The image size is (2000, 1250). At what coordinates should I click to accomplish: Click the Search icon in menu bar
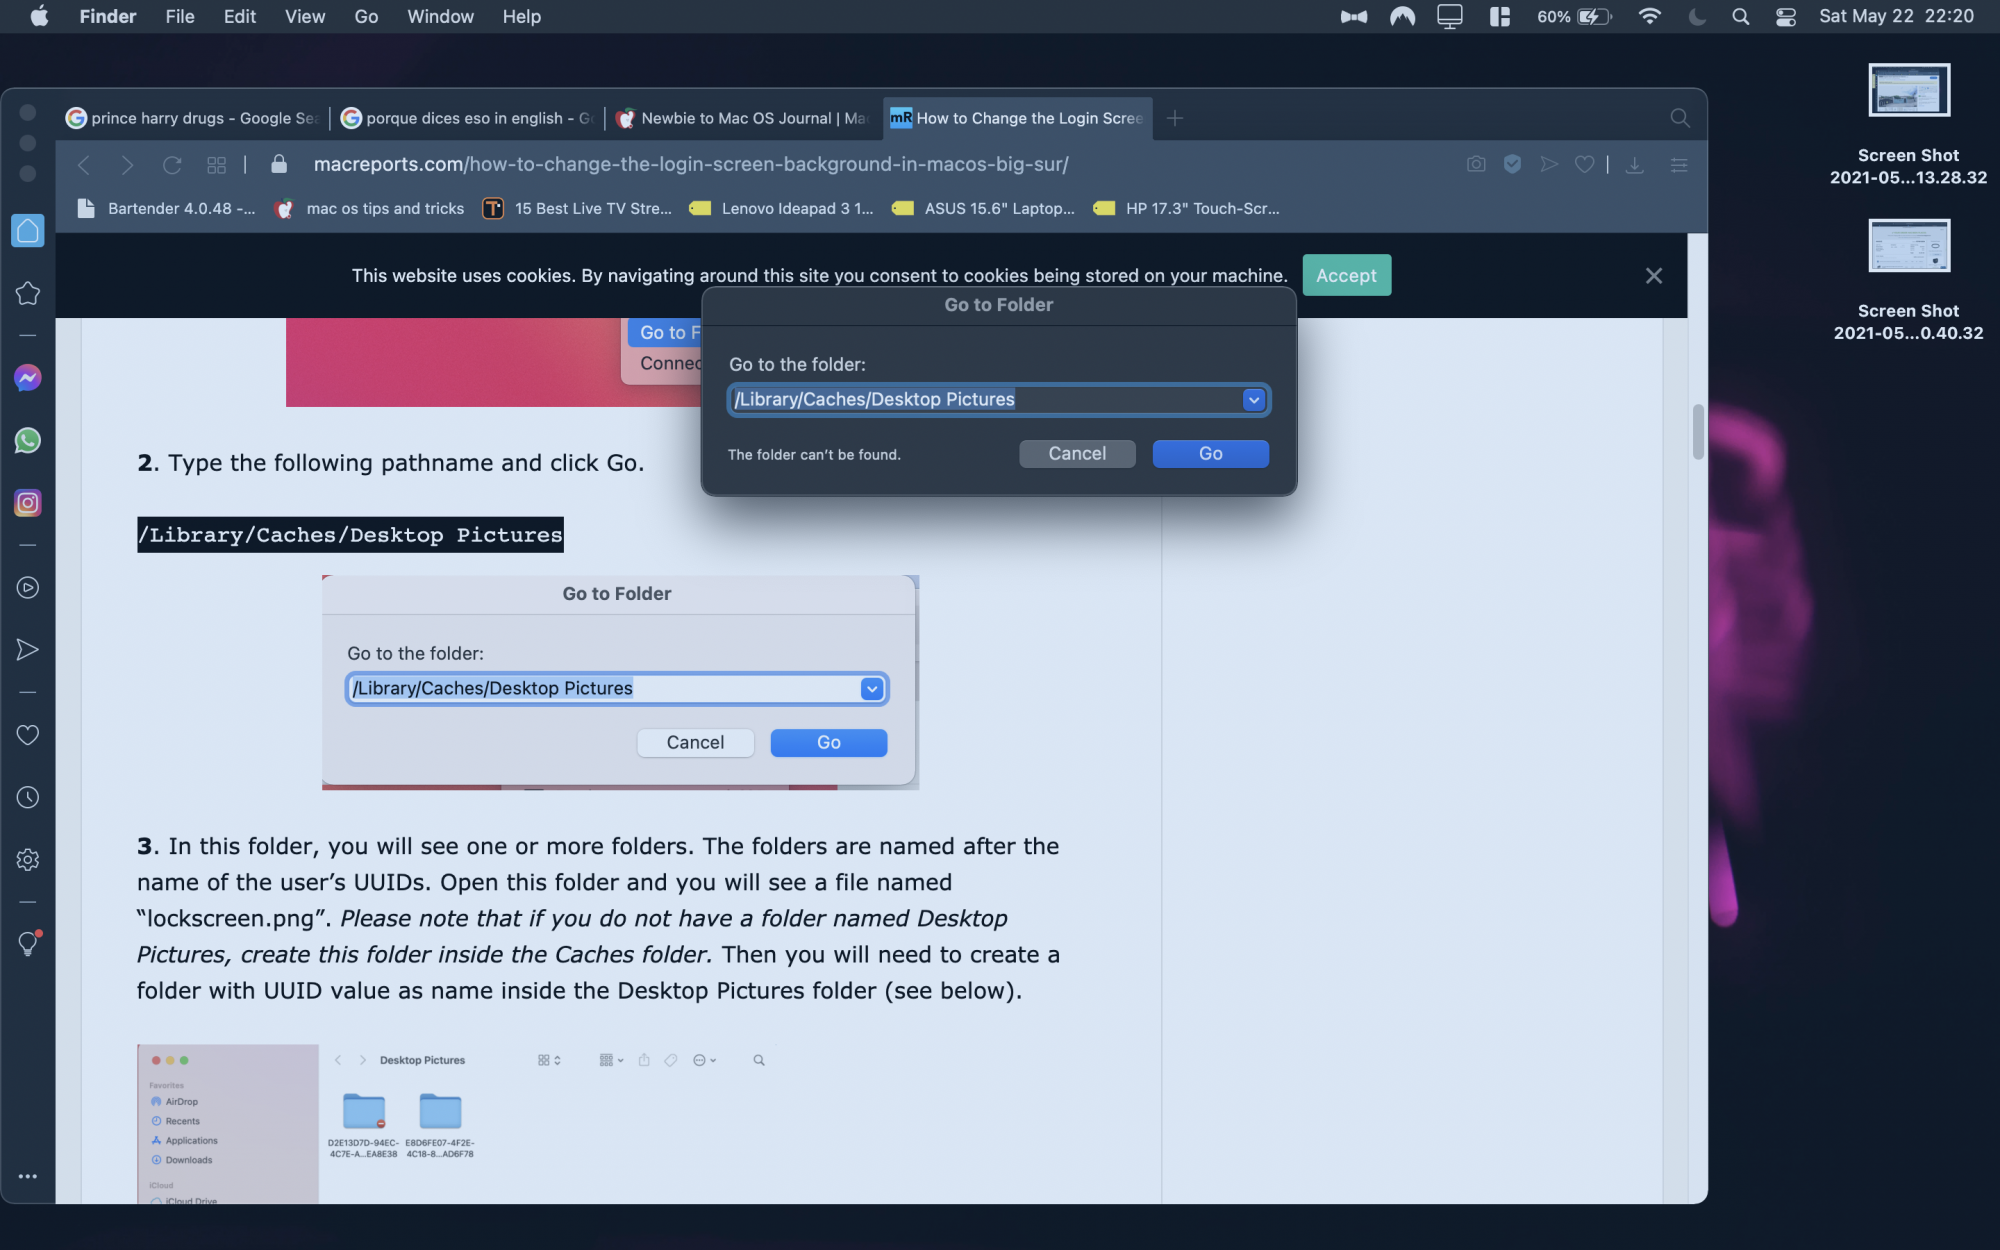pos(1739,16)
